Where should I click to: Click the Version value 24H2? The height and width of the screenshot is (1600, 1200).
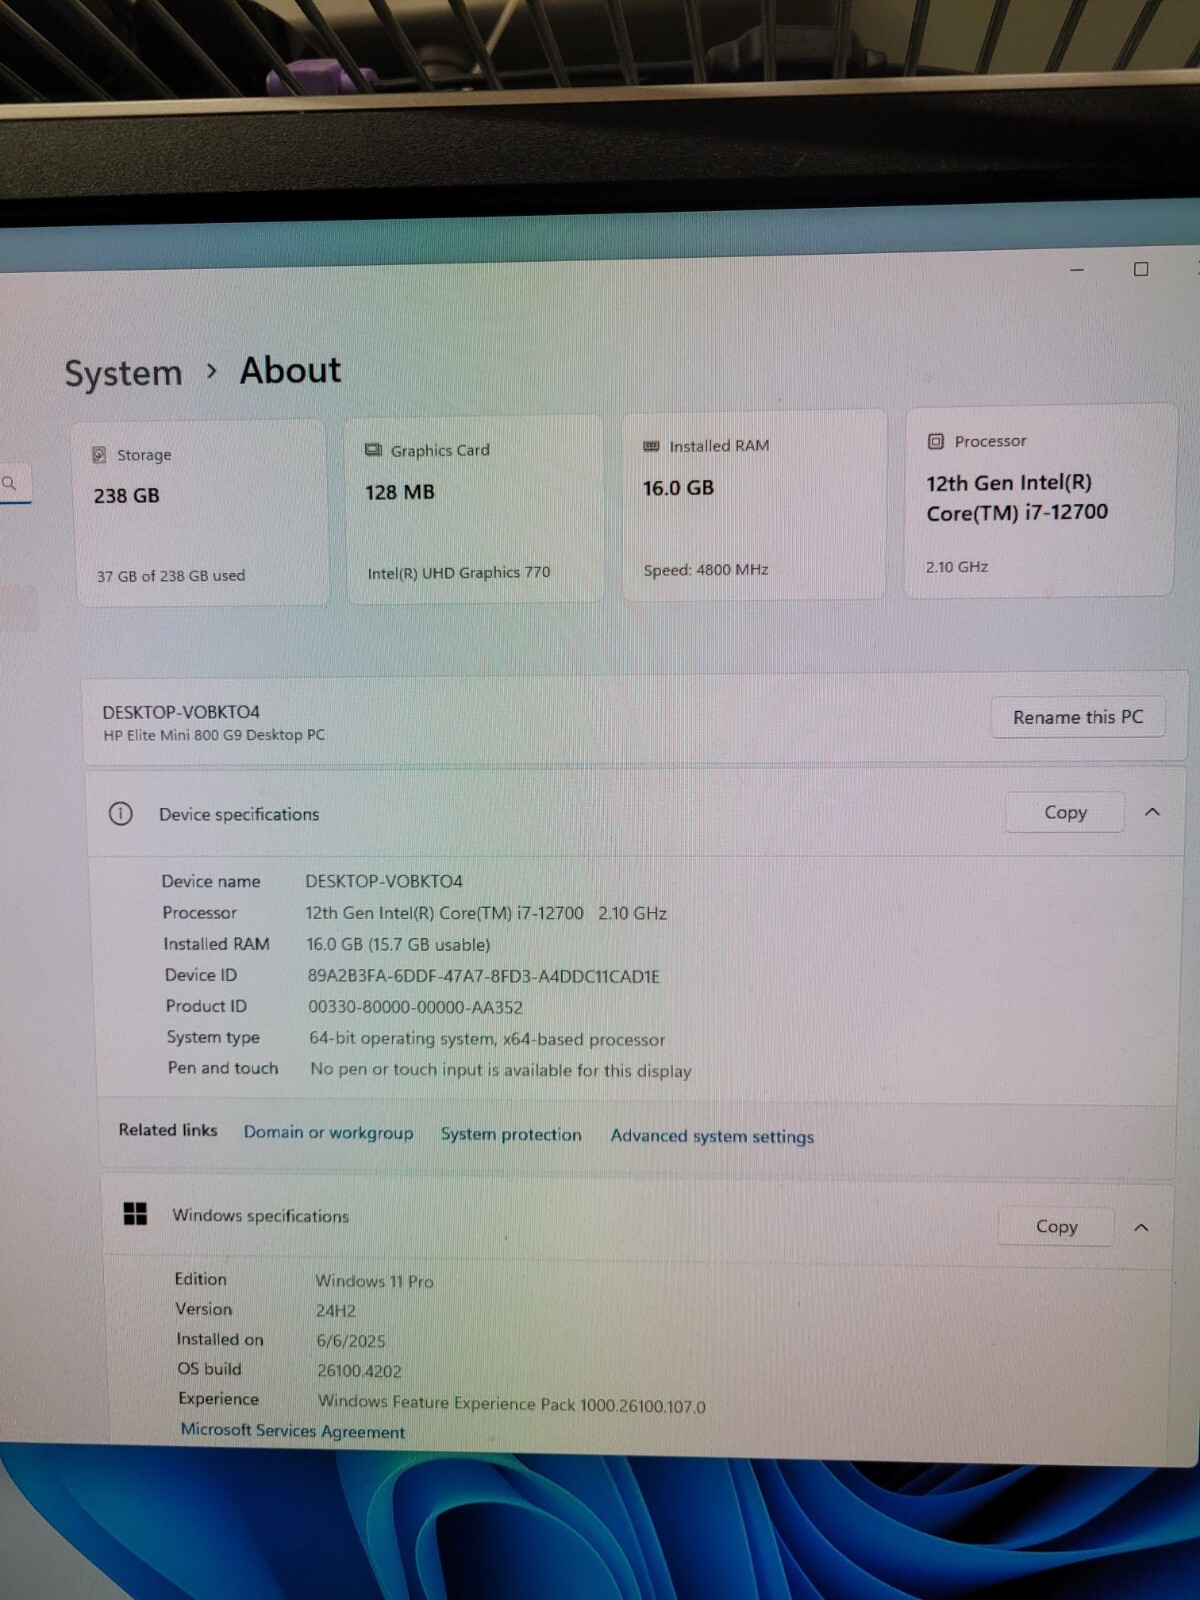click(336, 1310)
